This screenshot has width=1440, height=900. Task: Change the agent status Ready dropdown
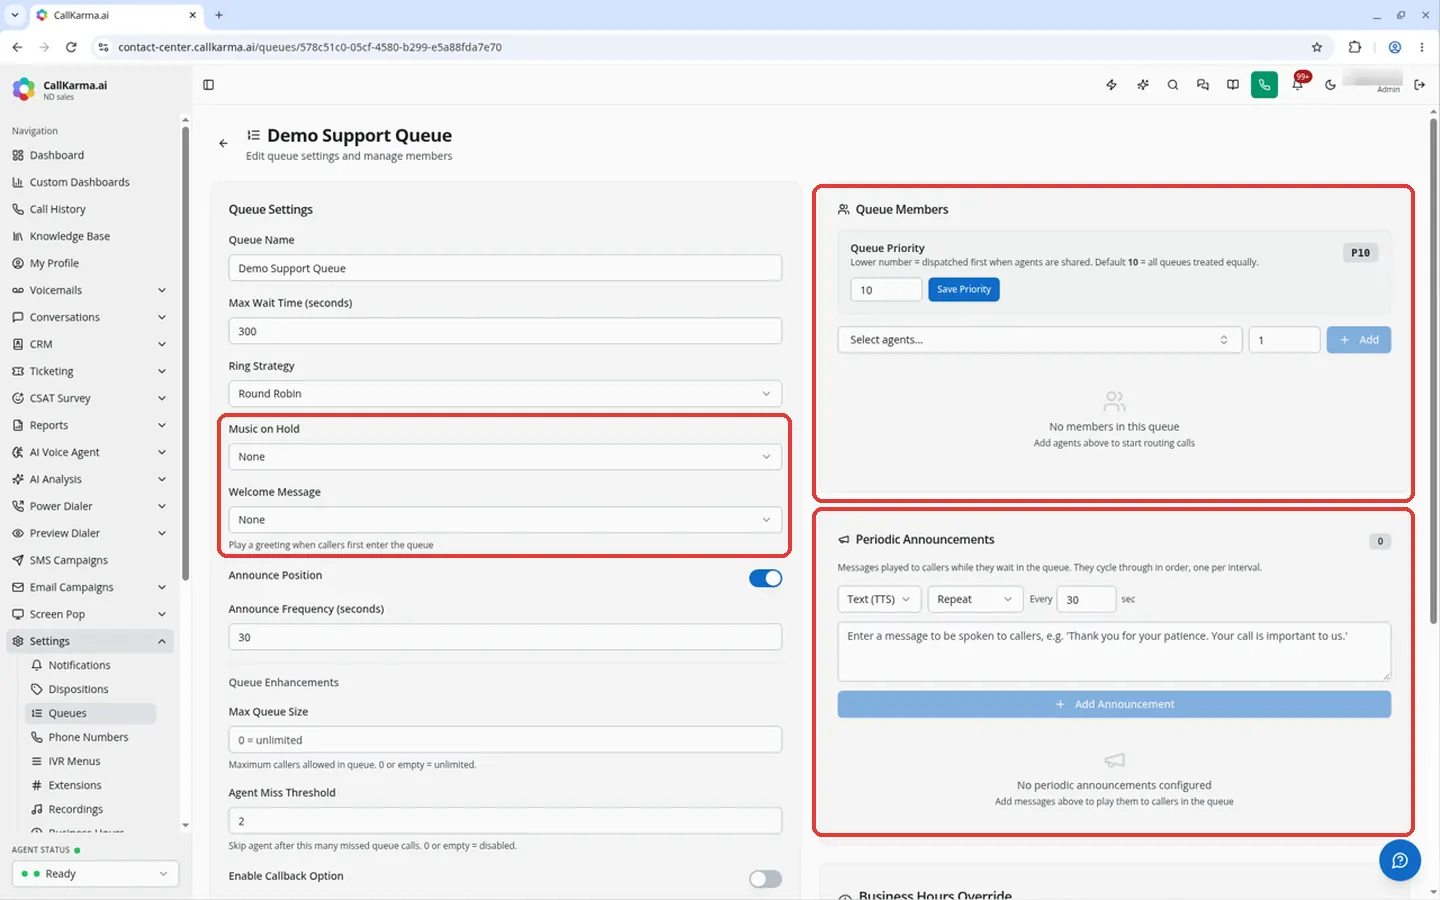click(x=95, y=874)
